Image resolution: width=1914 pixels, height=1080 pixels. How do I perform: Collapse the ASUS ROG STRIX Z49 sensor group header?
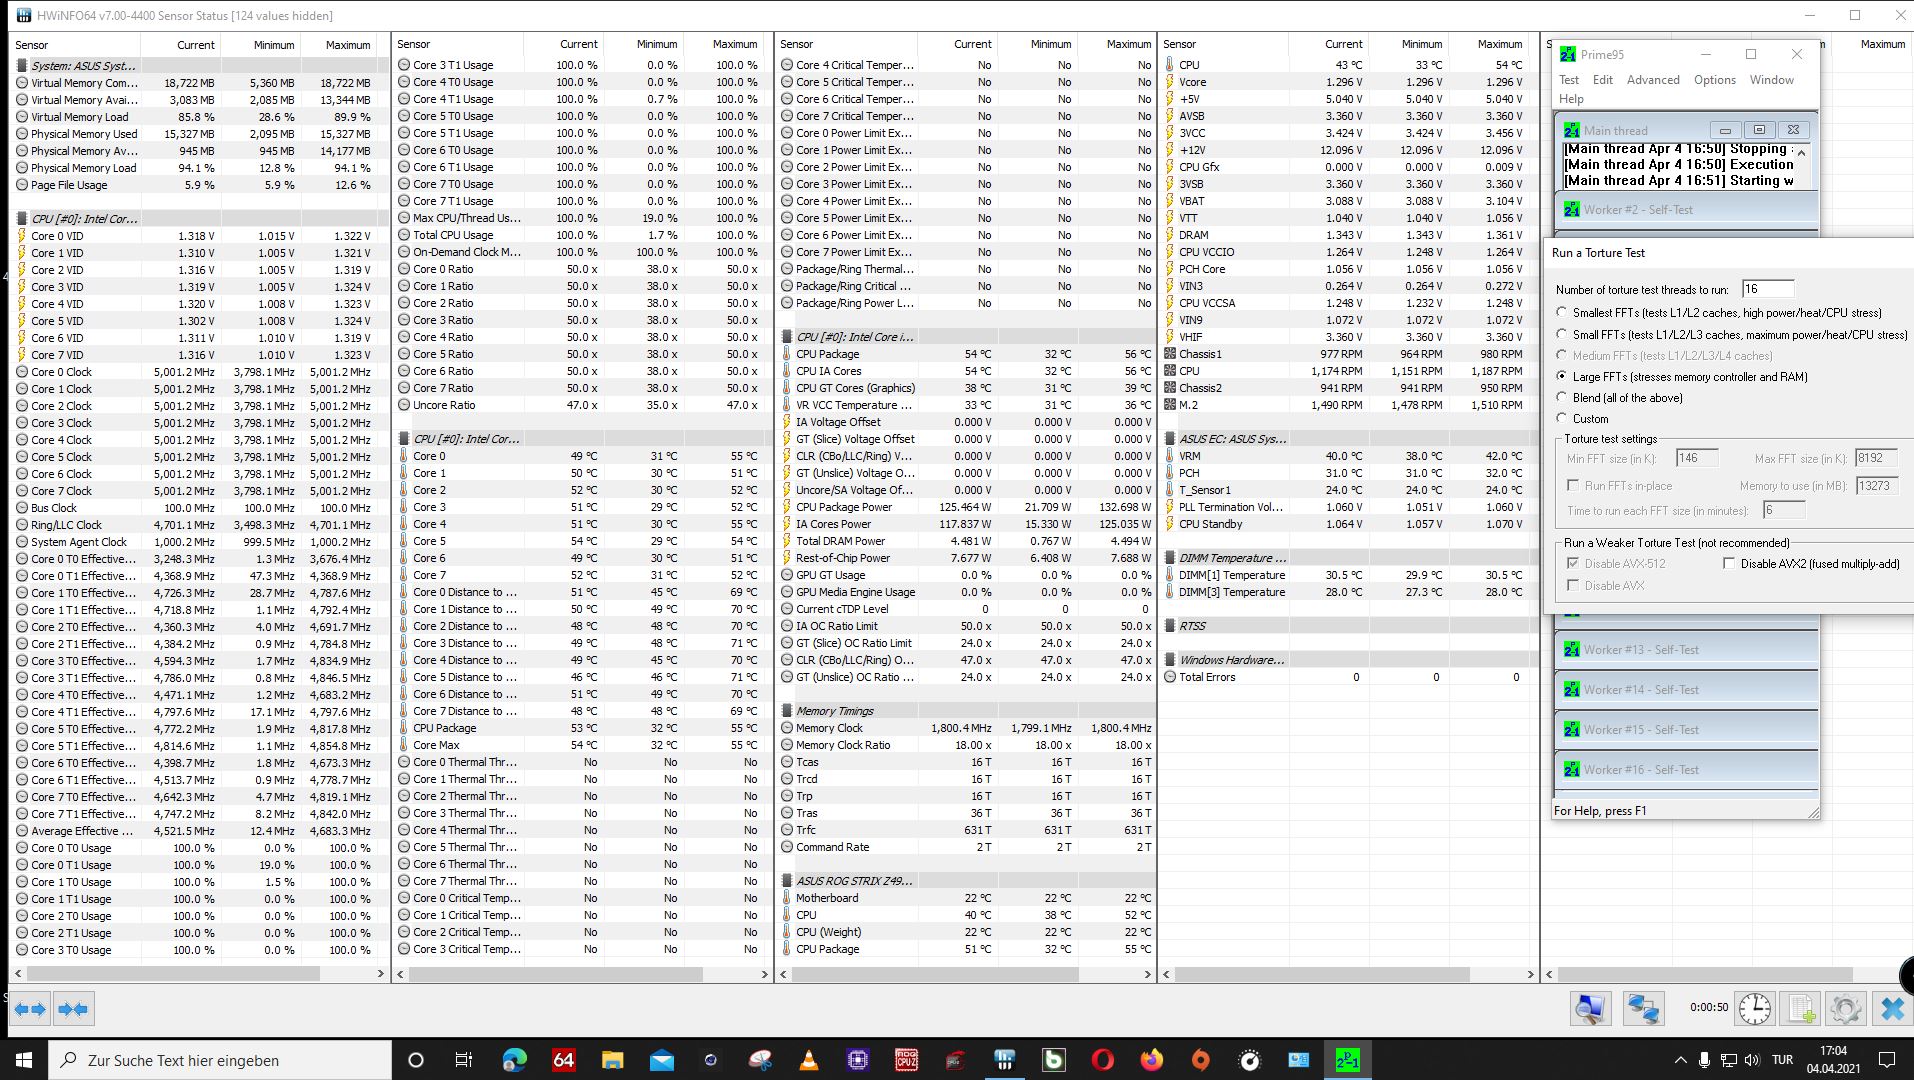pos(966,881)
